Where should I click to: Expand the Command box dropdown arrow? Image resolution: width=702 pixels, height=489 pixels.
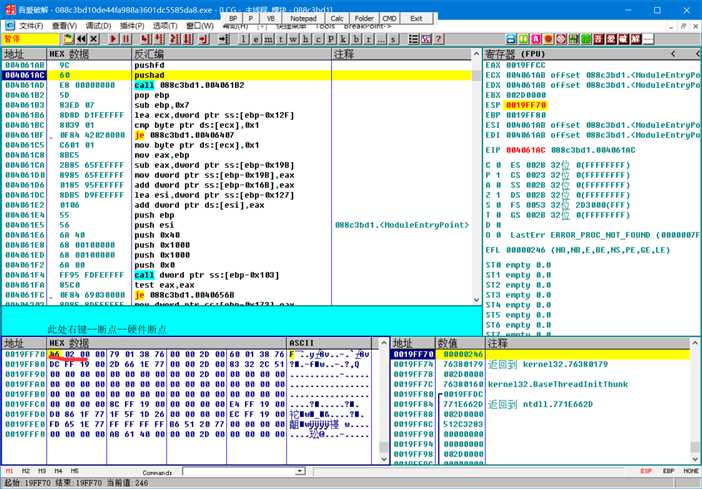[300, 471]
